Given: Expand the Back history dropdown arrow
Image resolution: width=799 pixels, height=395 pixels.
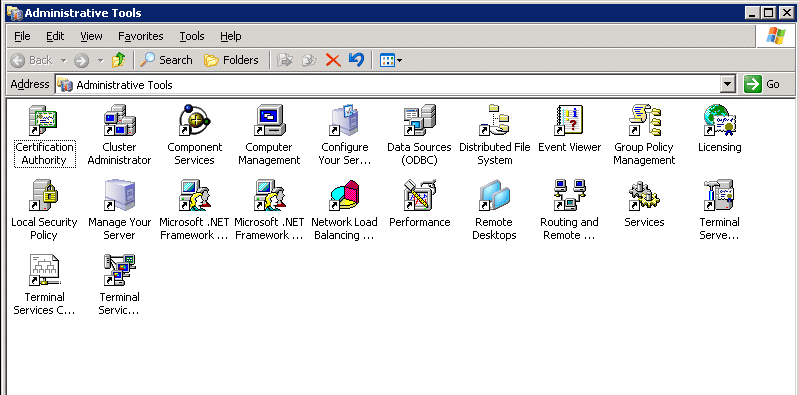Looking at the screenshot, I should [64, 60].
